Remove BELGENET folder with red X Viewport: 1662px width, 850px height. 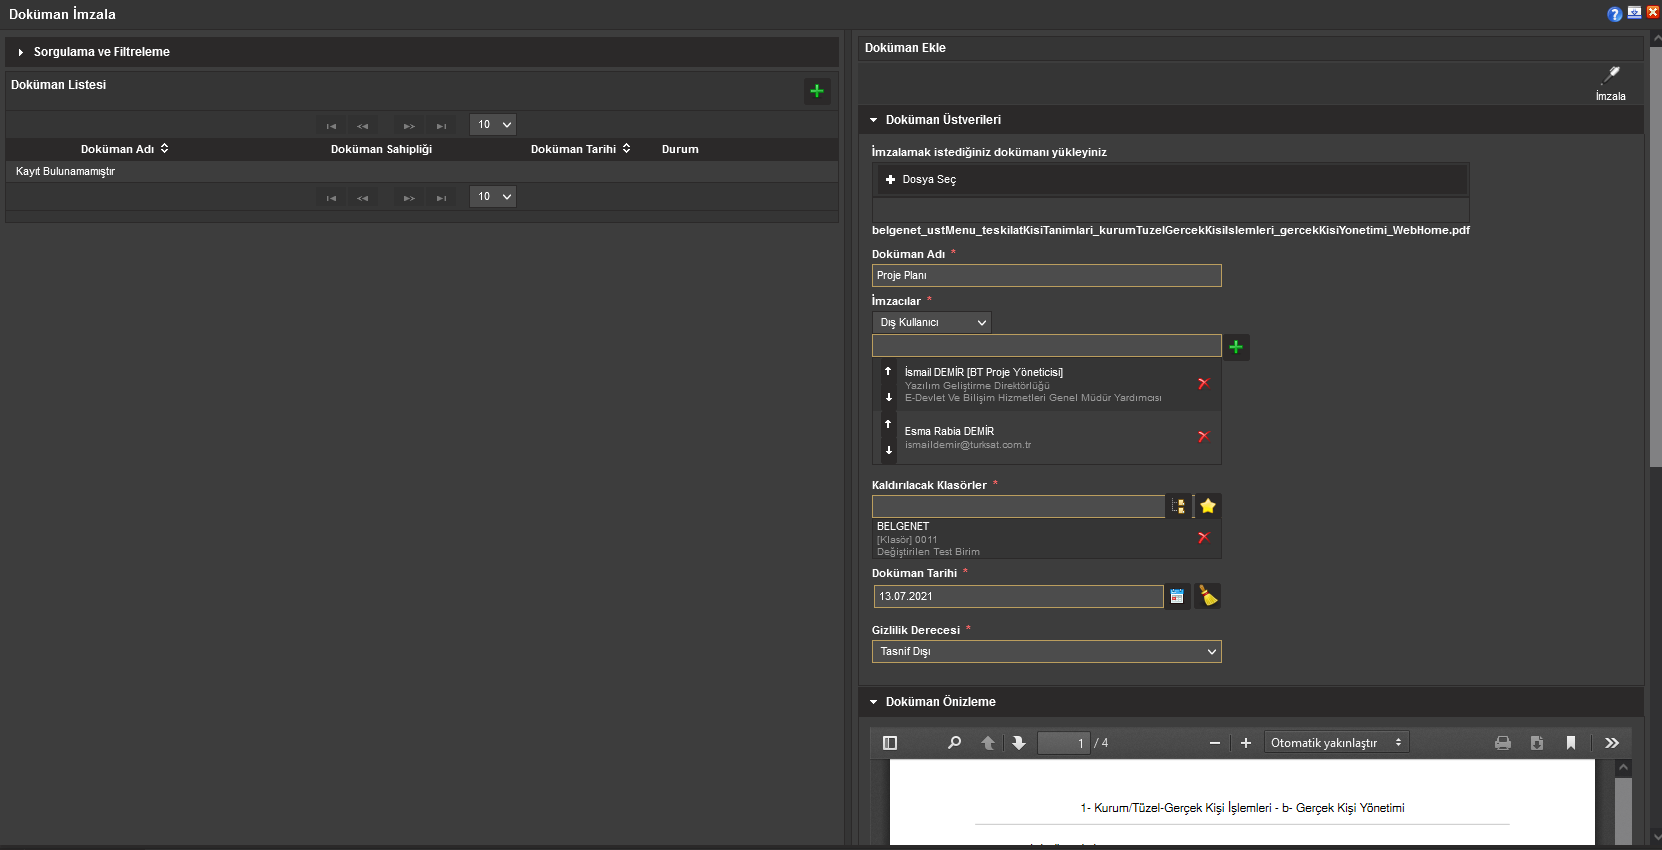[1203, 538]
